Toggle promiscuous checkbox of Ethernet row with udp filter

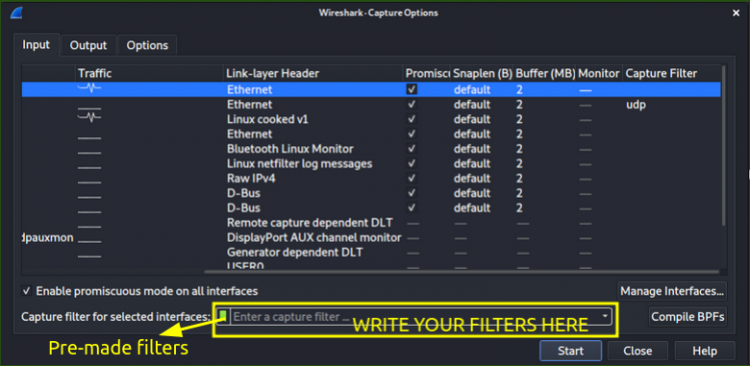coord(412,104)
